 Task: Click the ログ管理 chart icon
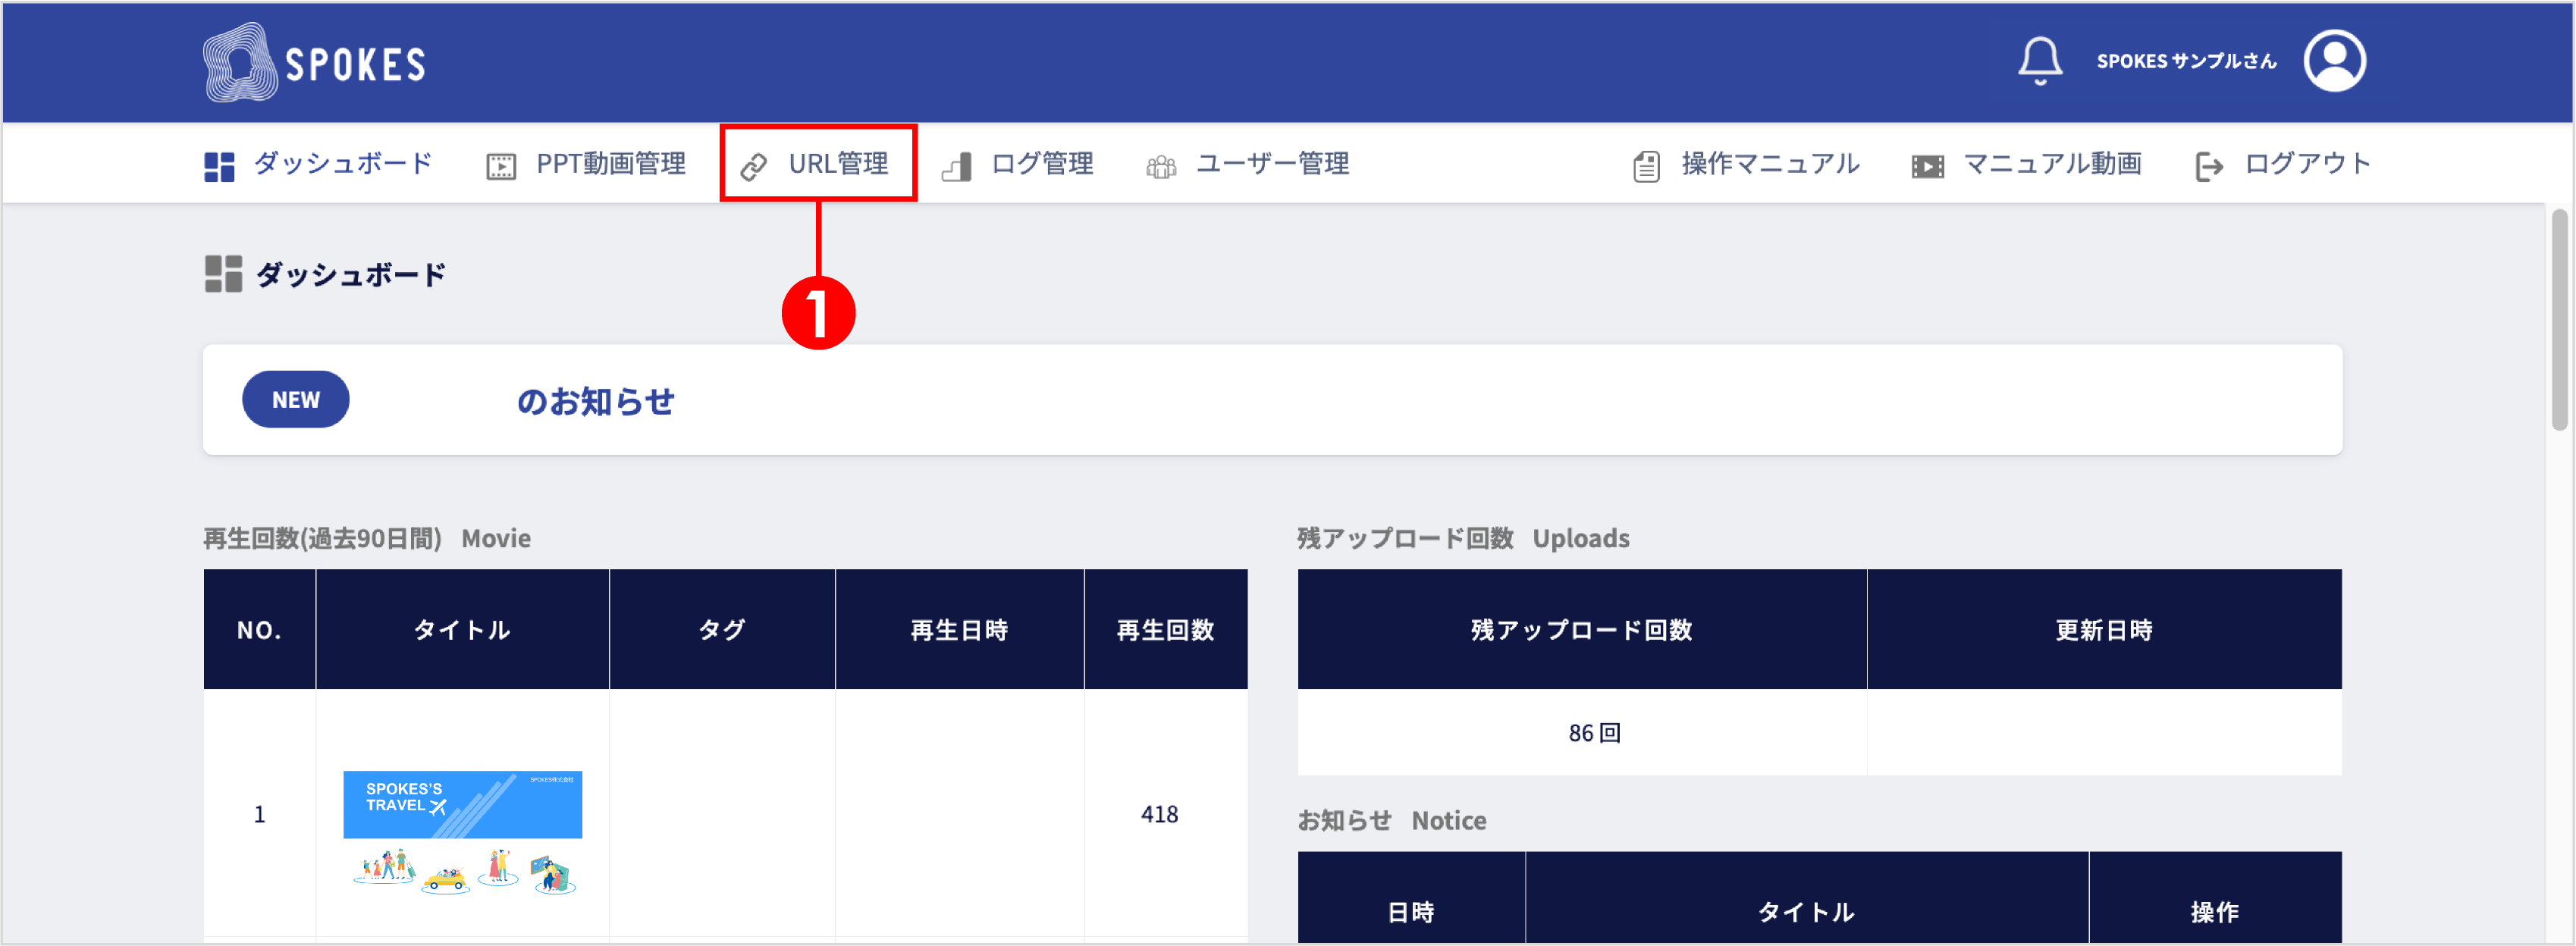(957, 166)
